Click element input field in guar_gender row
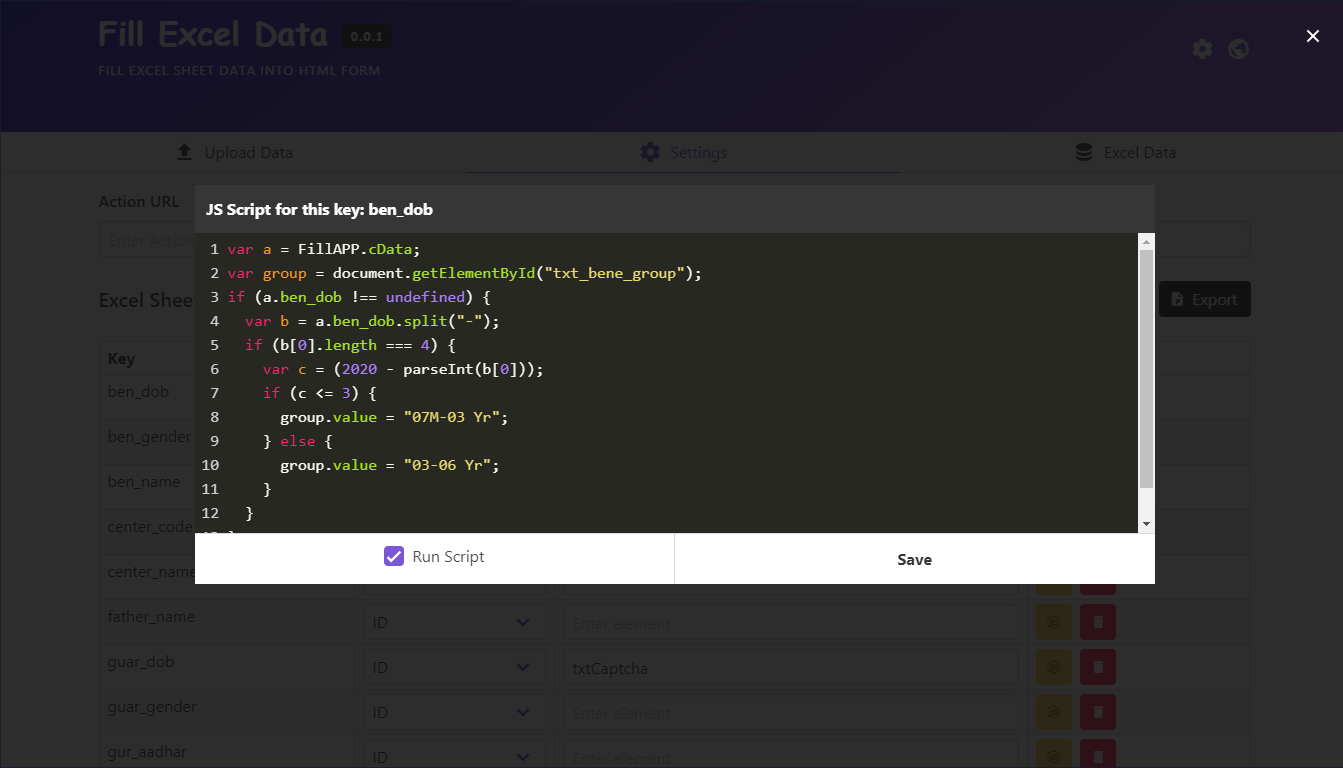 pos(790,713)
